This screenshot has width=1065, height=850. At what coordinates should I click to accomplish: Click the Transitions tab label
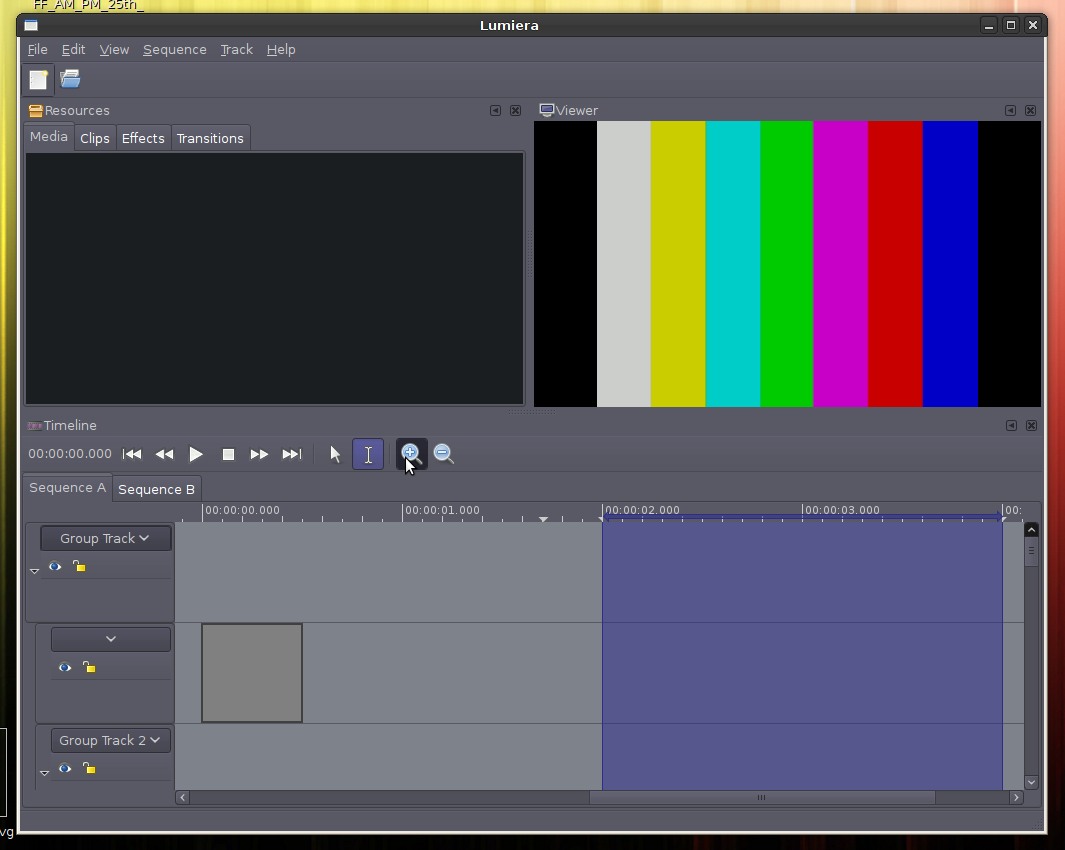click(x=210, y=138)
